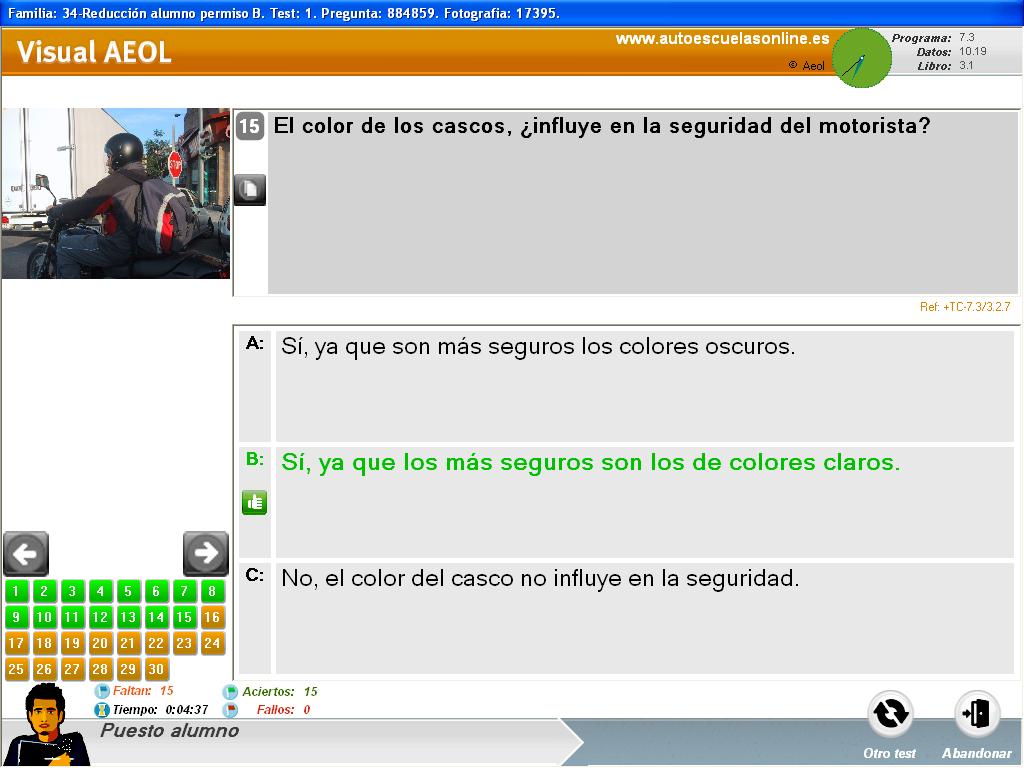Click the left arrow previous question button
The height and width of the screenshot is (768, 1024).
click(x=26, y=553)
